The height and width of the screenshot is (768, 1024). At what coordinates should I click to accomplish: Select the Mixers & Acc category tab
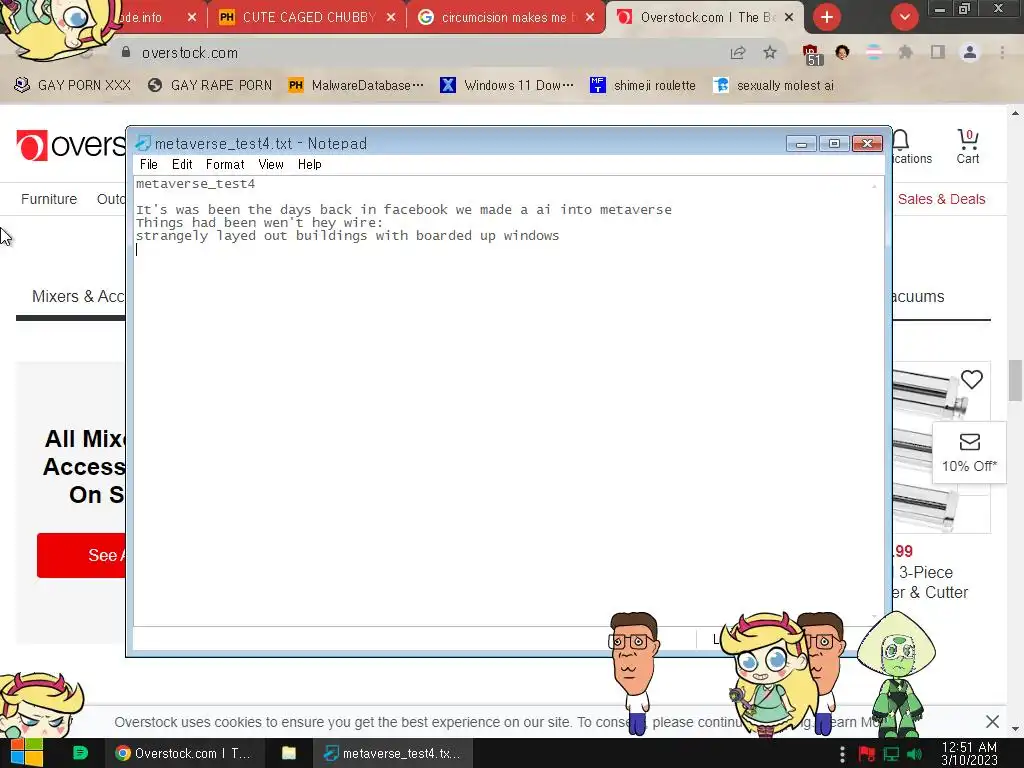point(78,296)
